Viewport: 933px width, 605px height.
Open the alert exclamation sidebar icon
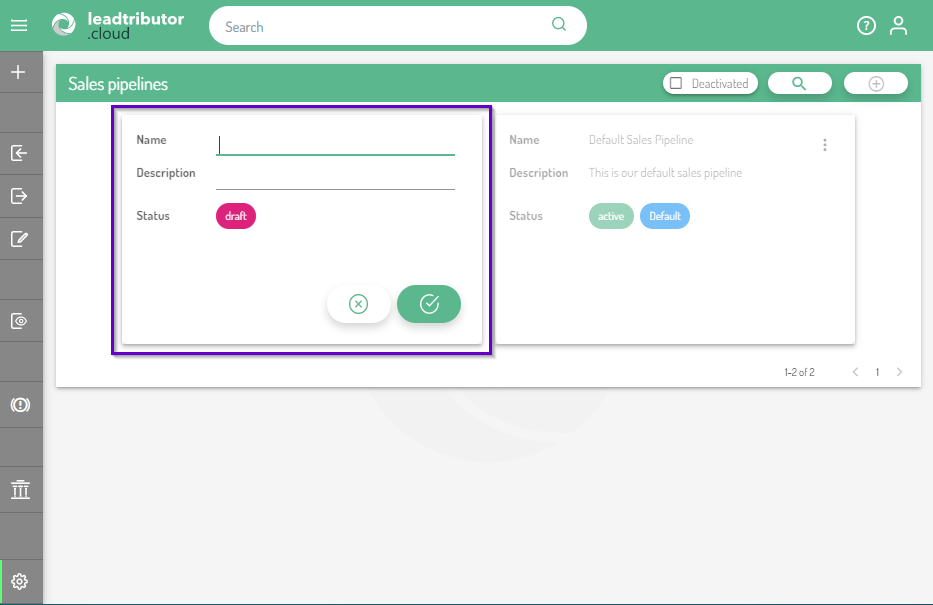pyautogui.click(x=19, y=405)
